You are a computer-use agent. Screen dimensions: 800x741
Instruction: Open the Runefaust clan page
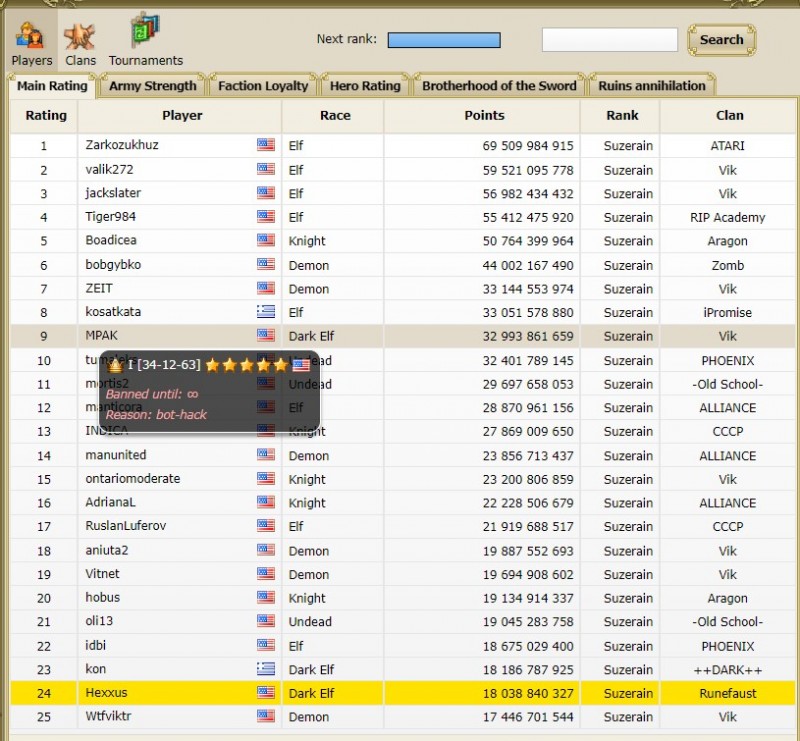[729, 693]
